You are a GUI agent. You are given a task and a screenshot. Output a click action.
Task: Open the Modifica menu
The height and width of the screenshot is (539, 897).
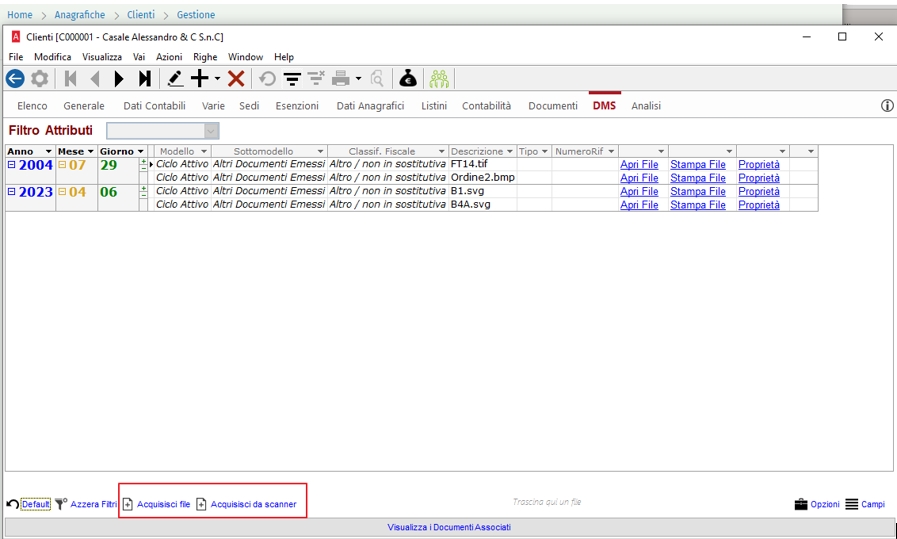click(53, 57)
